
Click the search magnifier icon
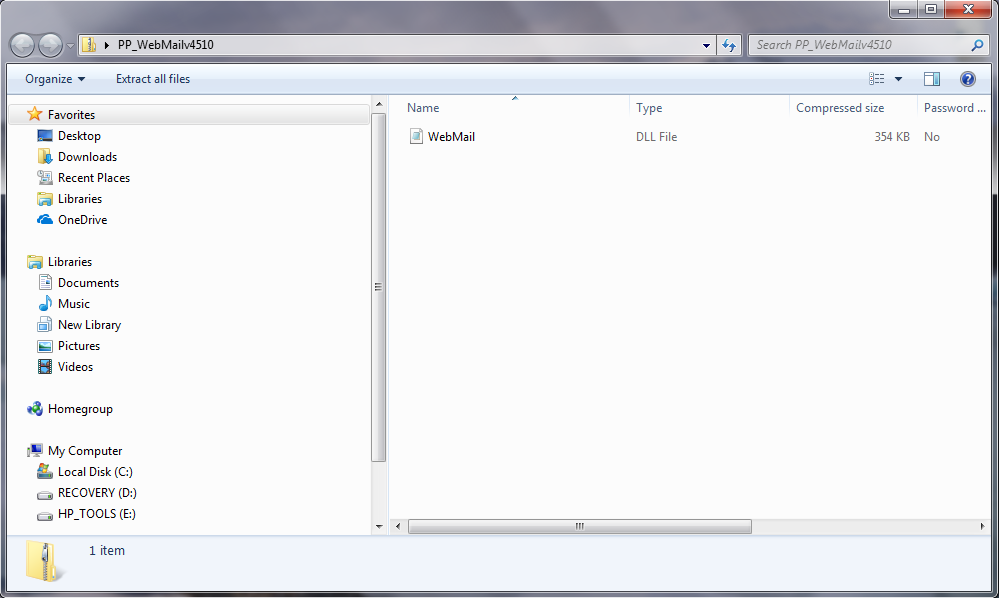pyautogui.click(x=977, y=45)
